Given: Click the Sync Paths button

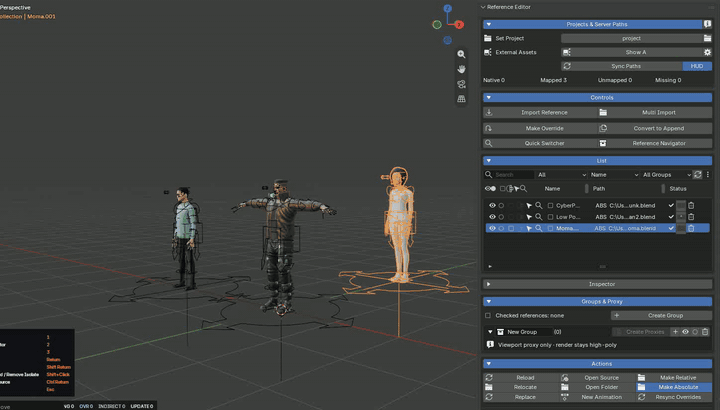Looking at the screenshot, I should tap(622, 66).
